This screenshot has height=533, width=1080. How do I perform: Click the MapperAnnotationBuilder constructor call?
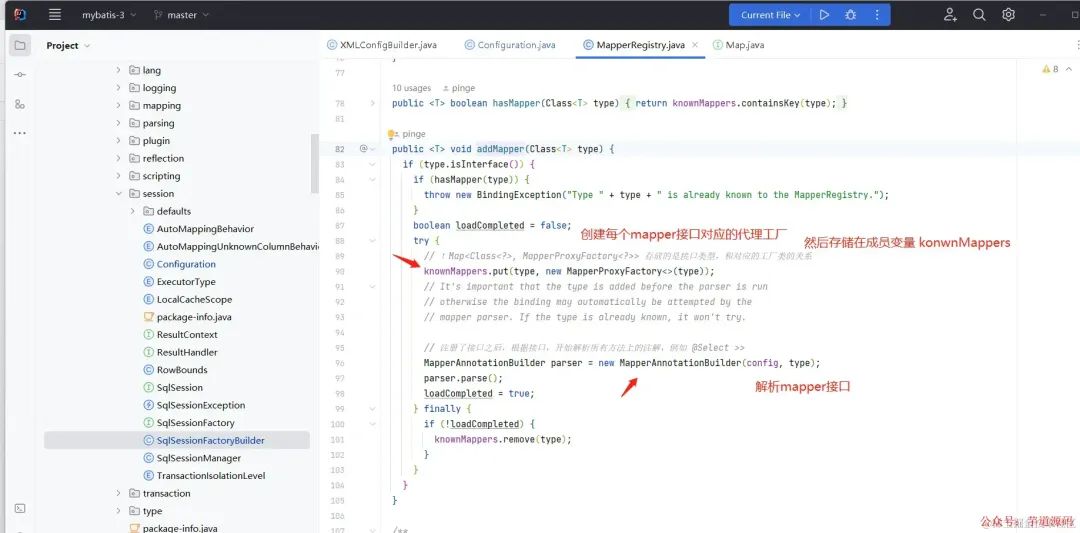[x=680, y=363]
